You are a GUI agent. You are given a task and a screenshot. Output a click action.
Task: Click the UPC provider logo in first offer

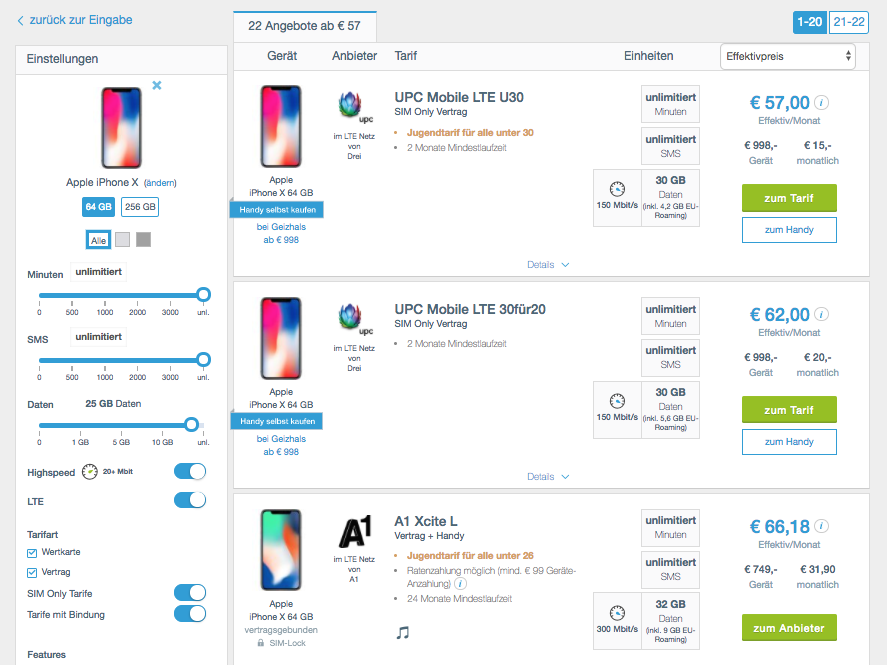pyautogui.click(x=353, y=107)
